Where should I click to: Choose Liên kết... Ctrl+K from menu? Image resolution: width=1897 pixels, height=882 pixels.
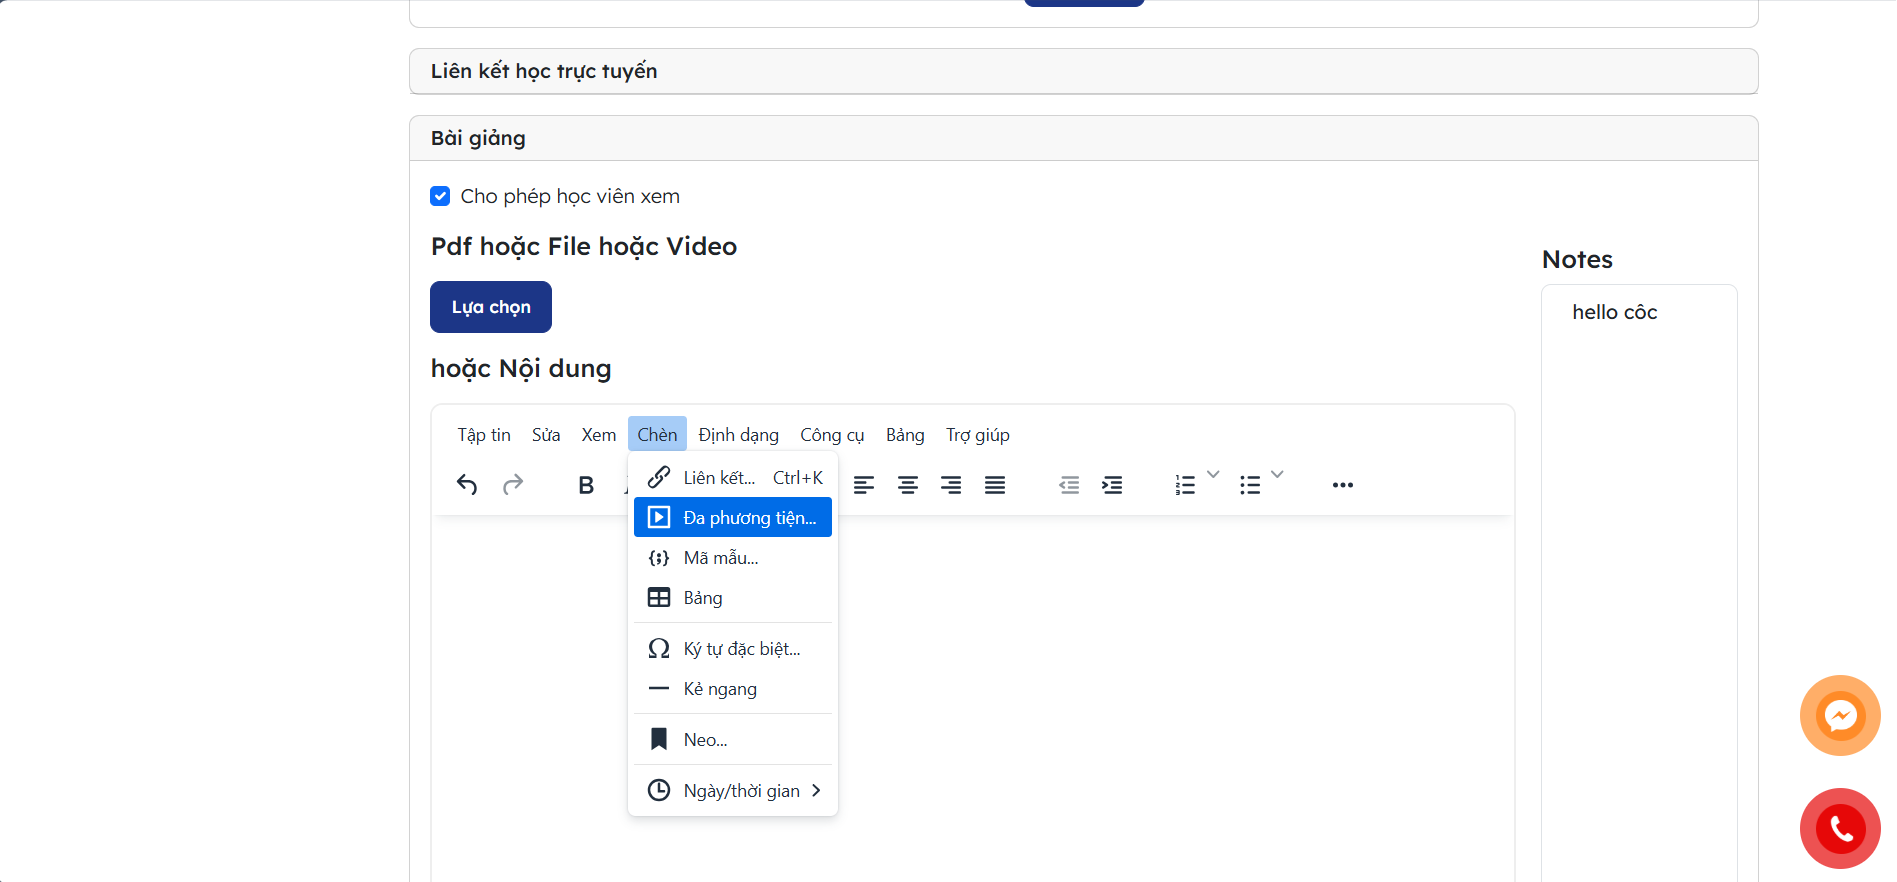733,478
